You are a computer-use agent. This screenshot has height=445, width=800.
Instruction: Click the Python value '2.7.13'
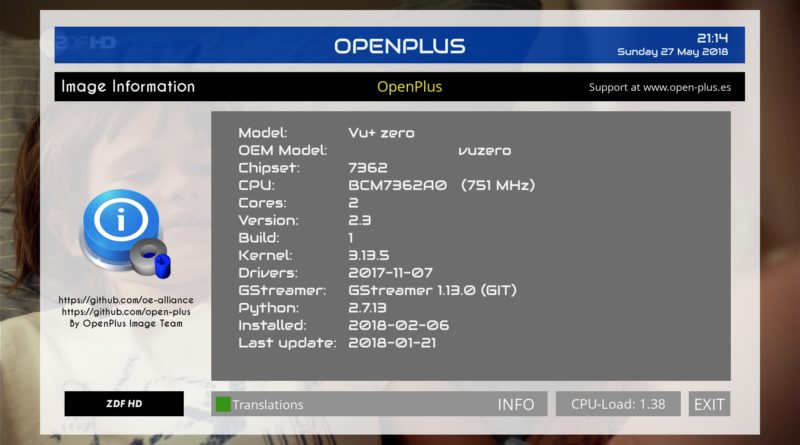pyautogui.click(x=367, y=308)
